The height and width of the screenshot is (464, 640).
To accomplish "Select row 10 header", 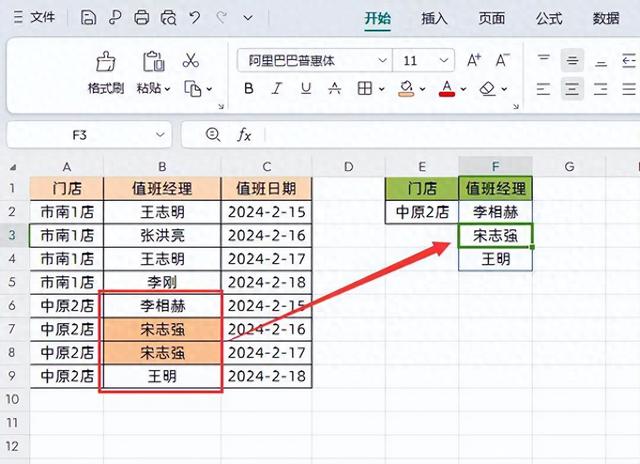I will tap(12, 399).
